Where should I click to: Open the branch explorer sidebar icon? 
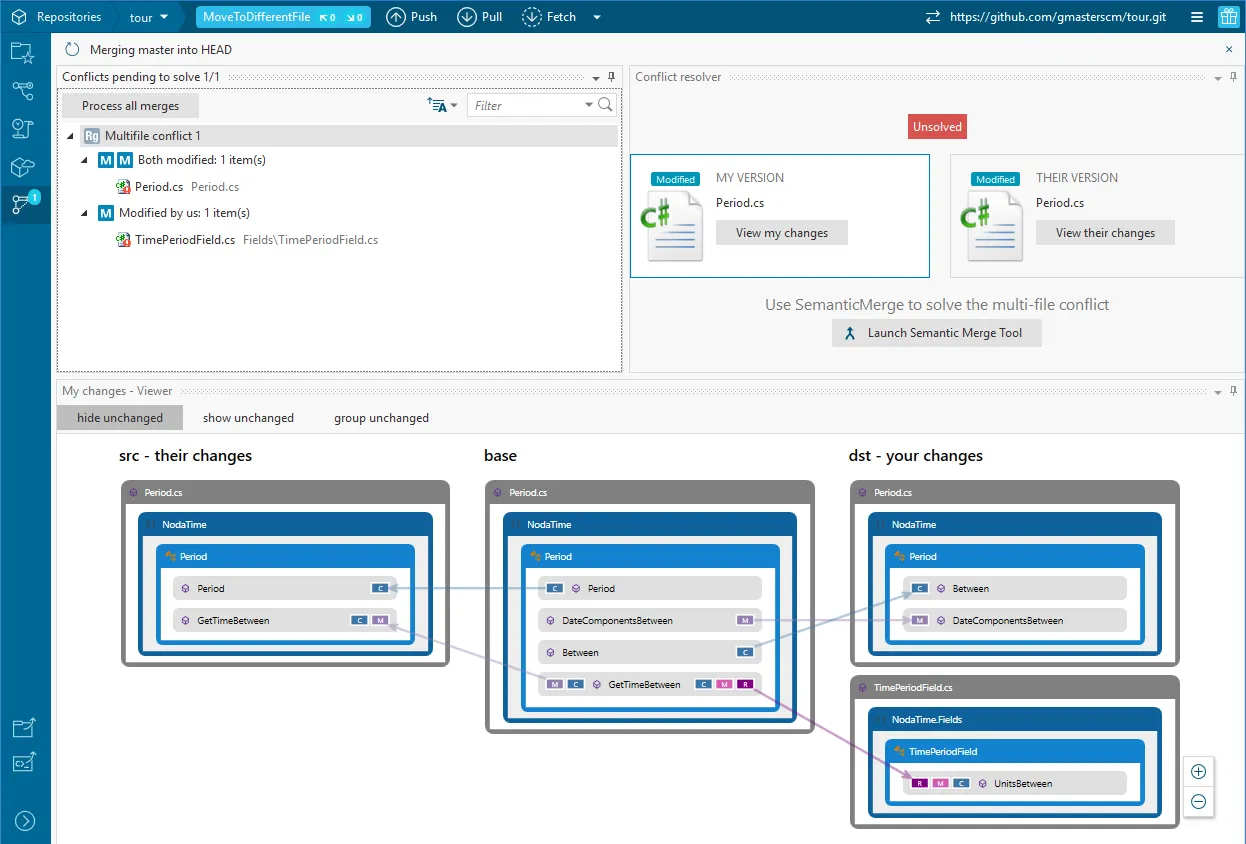point(23,91)
